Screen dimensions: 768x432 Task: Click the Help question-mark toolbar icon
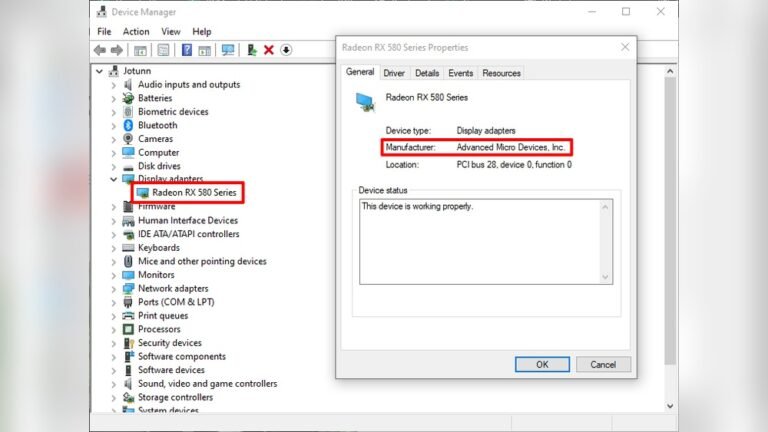coord(187,50)
